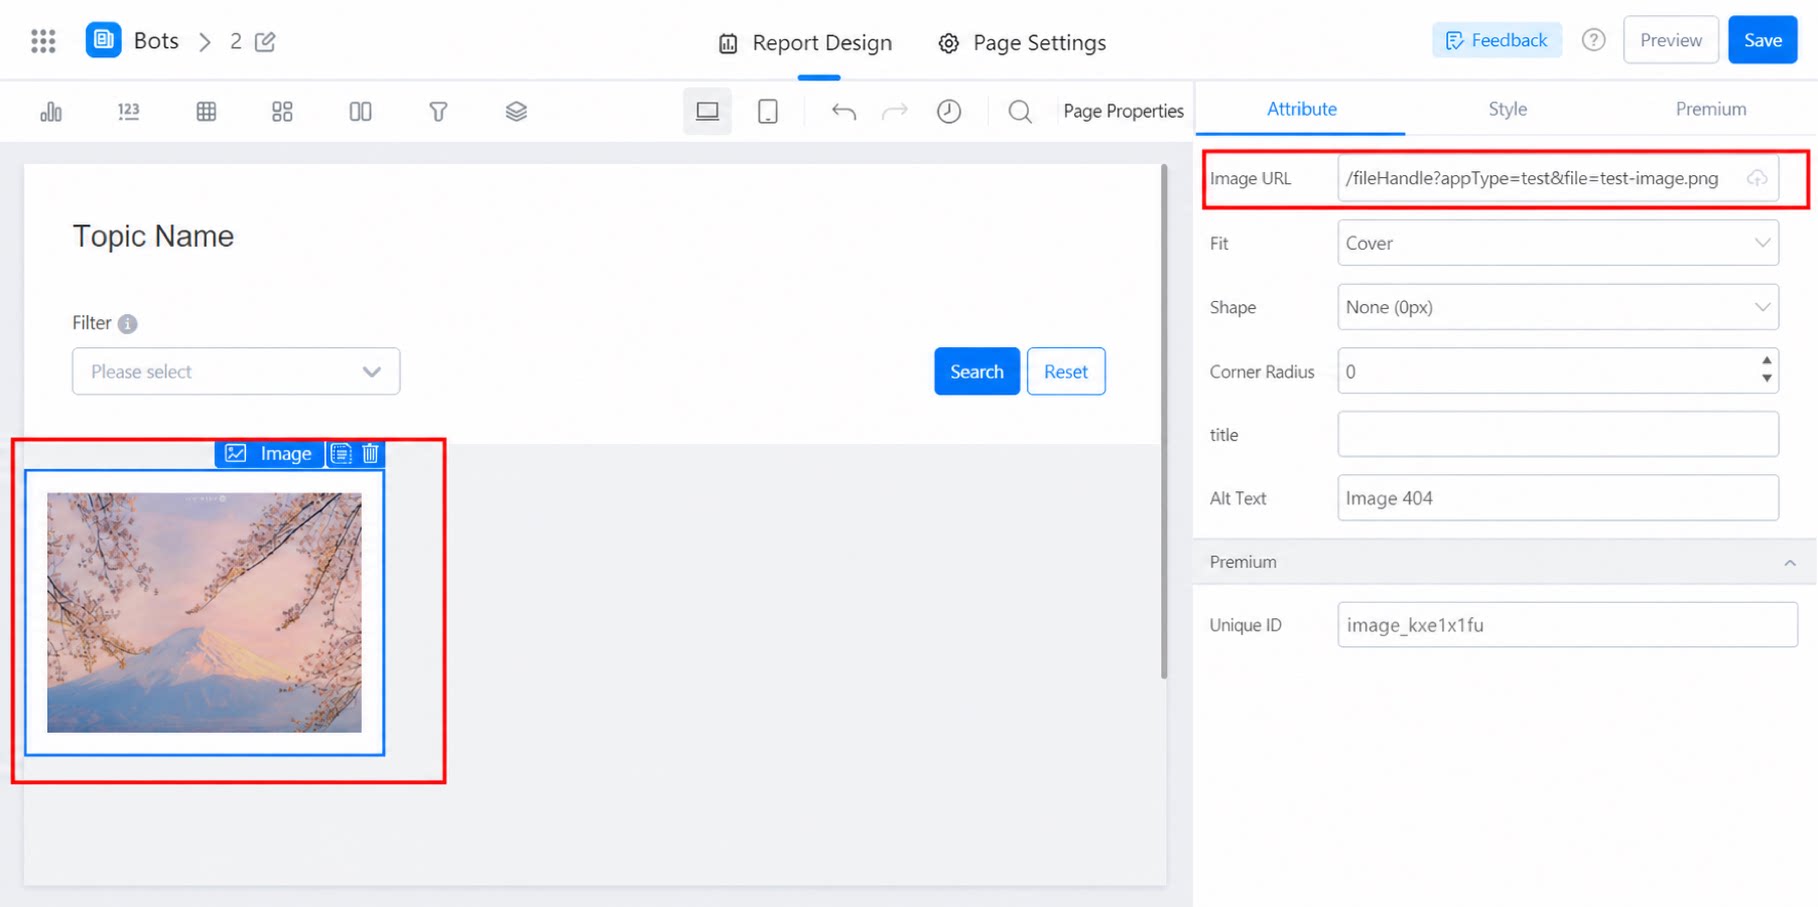Open version history clock icon

click(949, 111)
